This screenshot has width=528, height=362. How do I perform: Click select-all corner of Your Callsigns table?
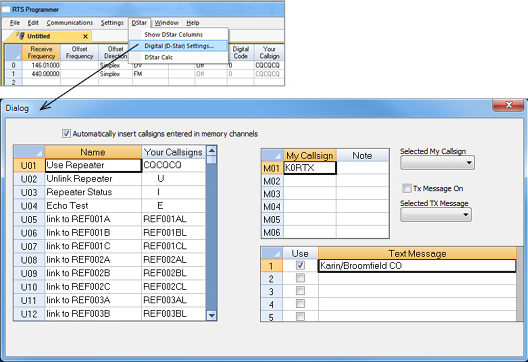click(29, 152)
